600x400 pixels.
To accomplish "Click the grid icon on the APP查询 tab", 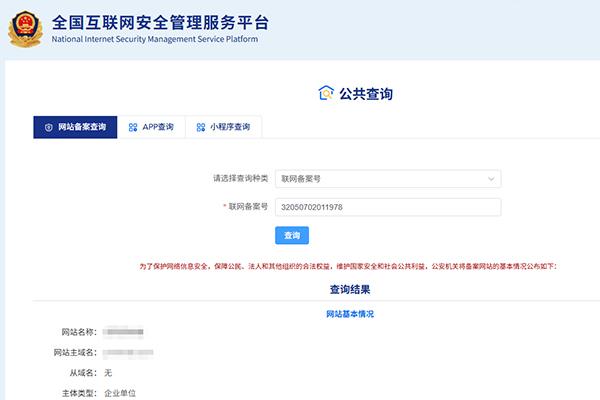I will point(133,128).
